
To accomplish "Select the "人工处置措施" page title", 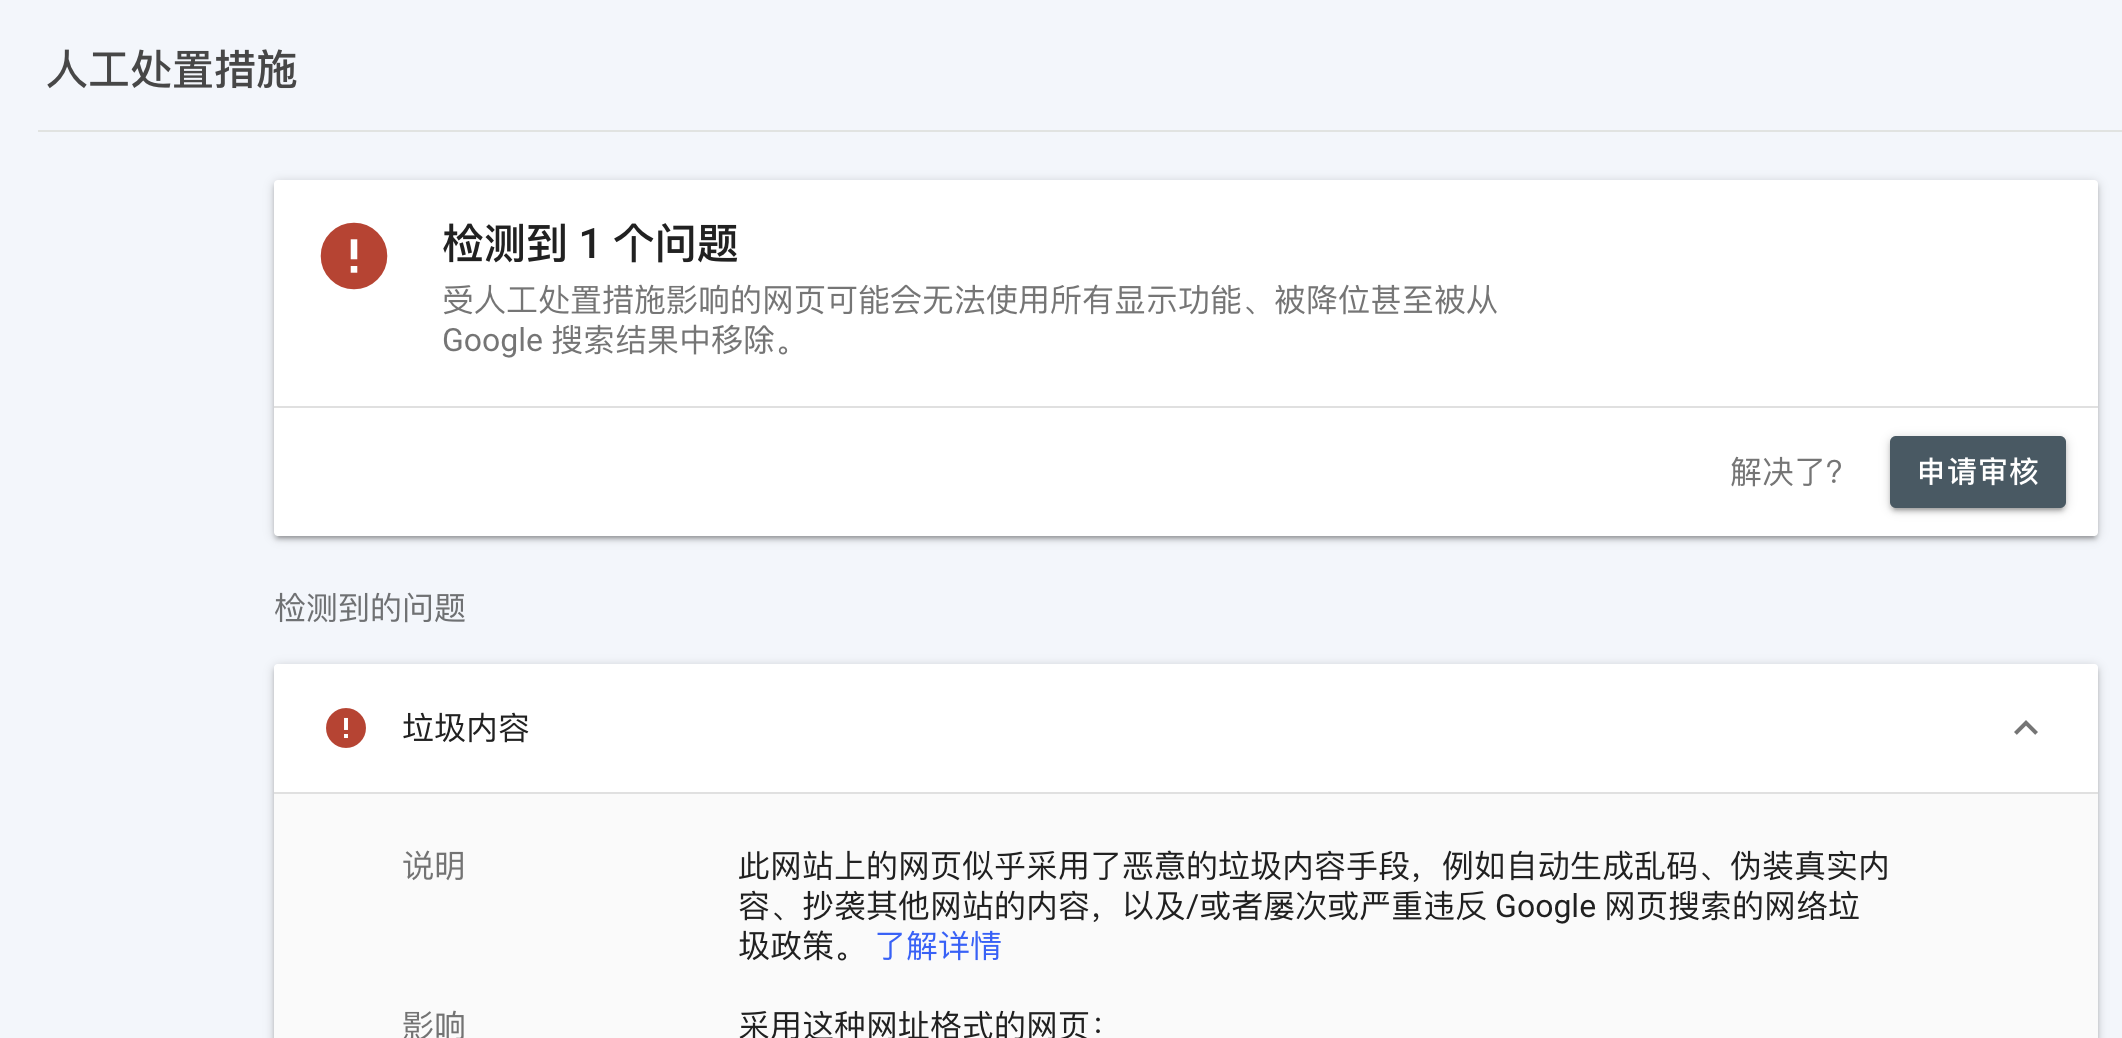I will point(170,70).
